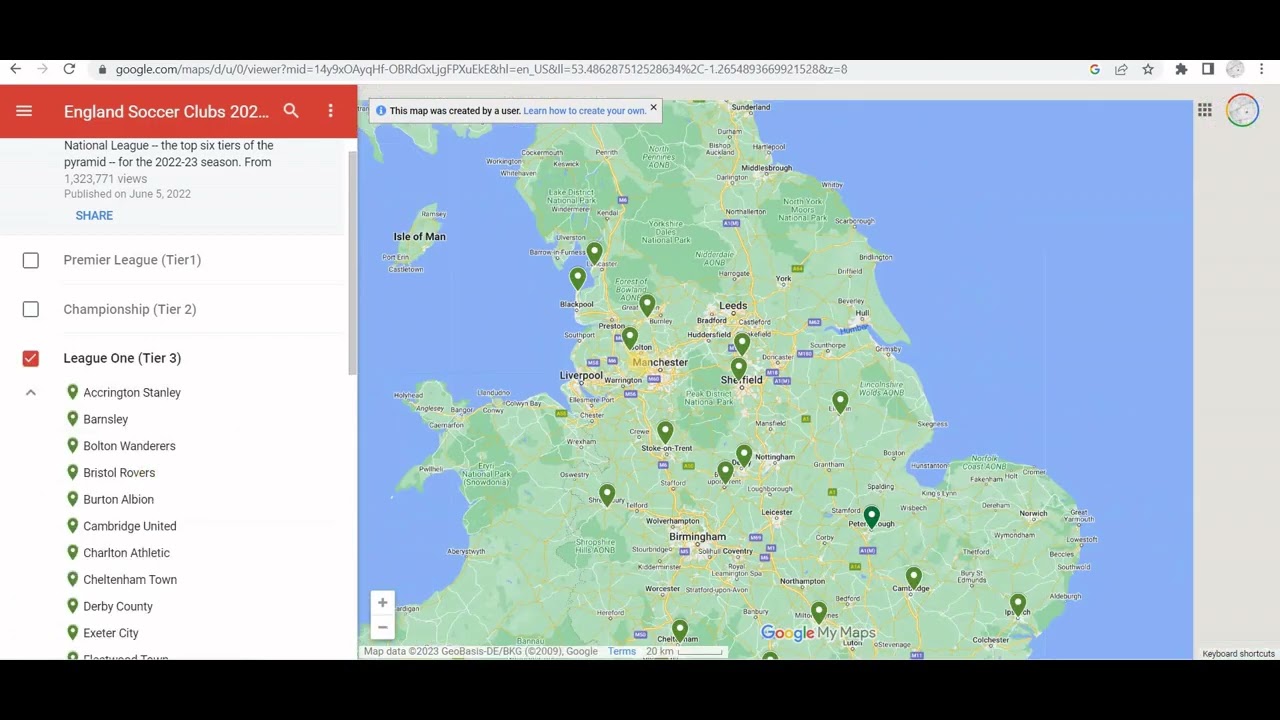Bookmark this page with the star icon
The width and height of the screenshot is (1280, 720).
[x=1148, y=69]
